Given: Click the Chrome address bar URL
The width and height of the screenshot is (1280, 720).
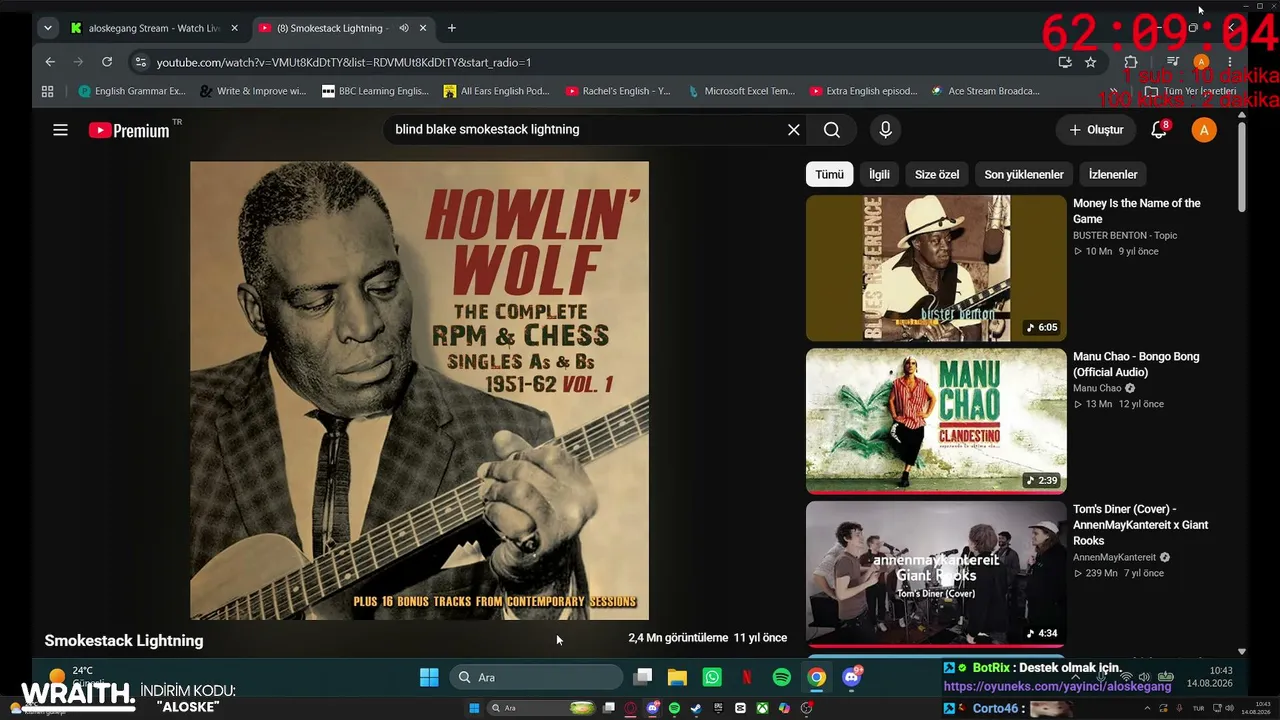Looking at the screenshot, I should [x=344, y=62].
